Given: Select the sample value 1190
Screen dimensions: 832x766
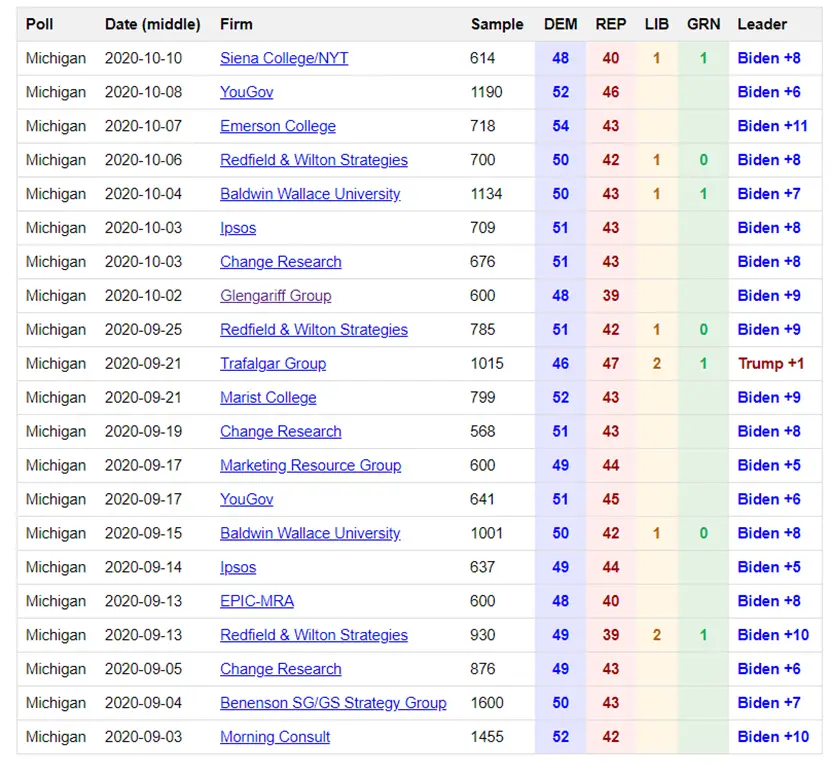Looking at the screenshot, I should pyautogui.click(x=486, y=92).
